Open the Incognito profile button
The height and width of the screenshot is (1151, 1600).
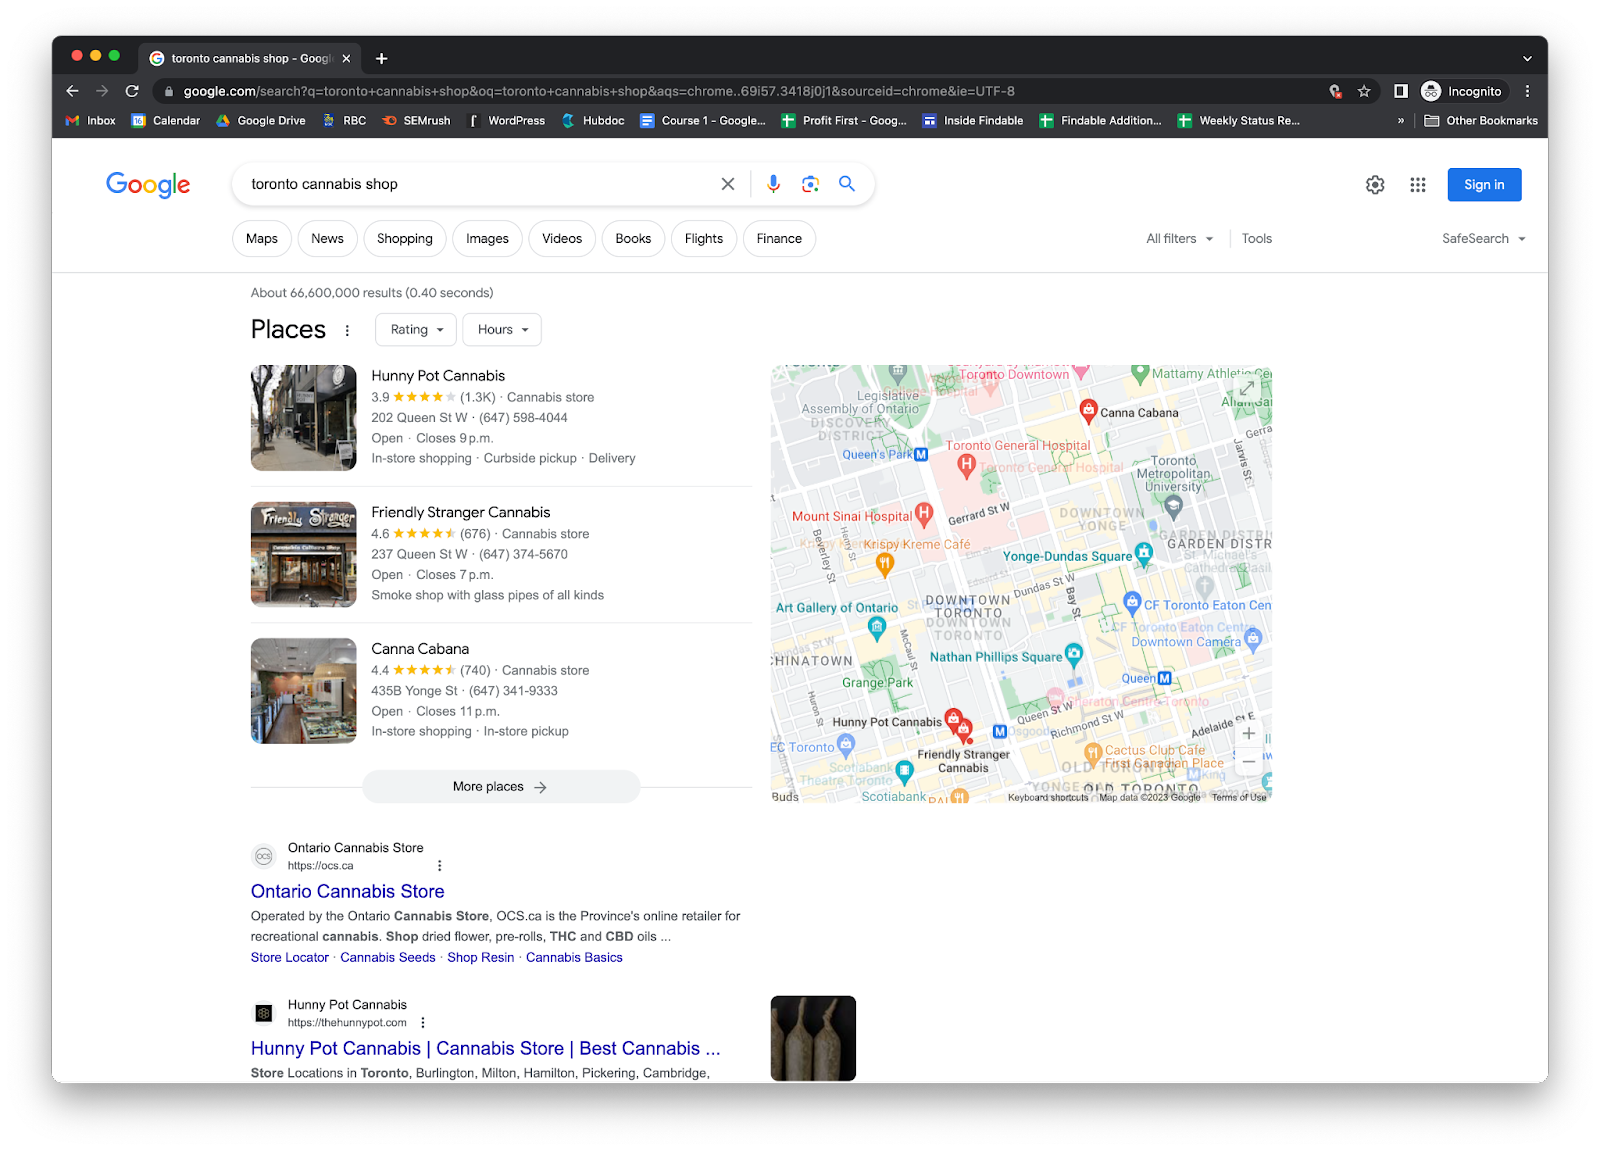tap(1462, 91)
